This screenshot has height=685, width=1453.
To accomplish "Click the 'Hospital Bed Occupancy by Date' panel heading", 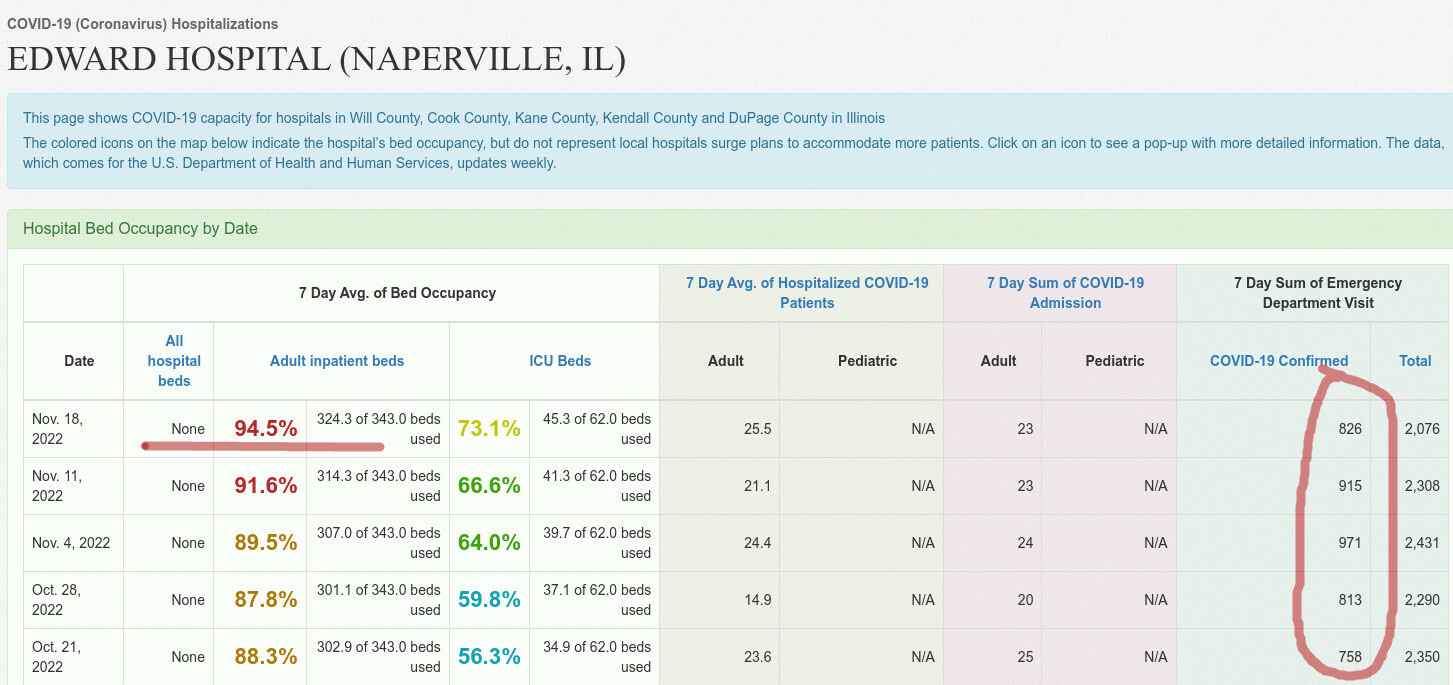I will (x=140, y=228).
